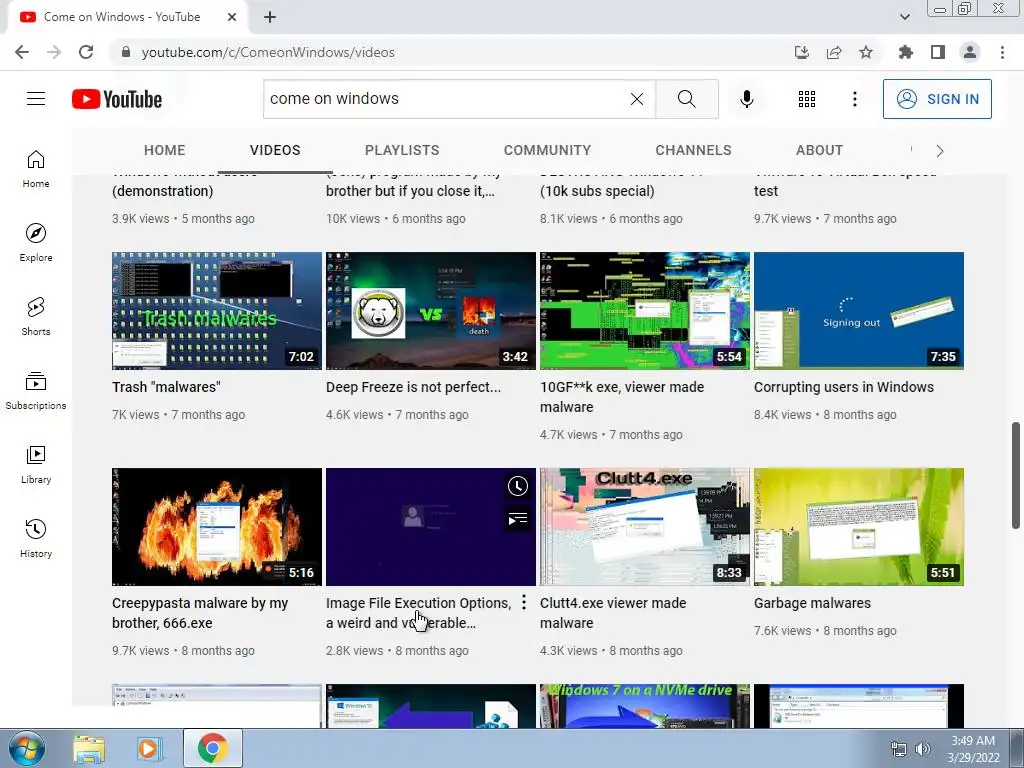Viewport: 1024px width, 768px height.
Task: Add Image File Execution video to queue
Action: pos(518,519)
